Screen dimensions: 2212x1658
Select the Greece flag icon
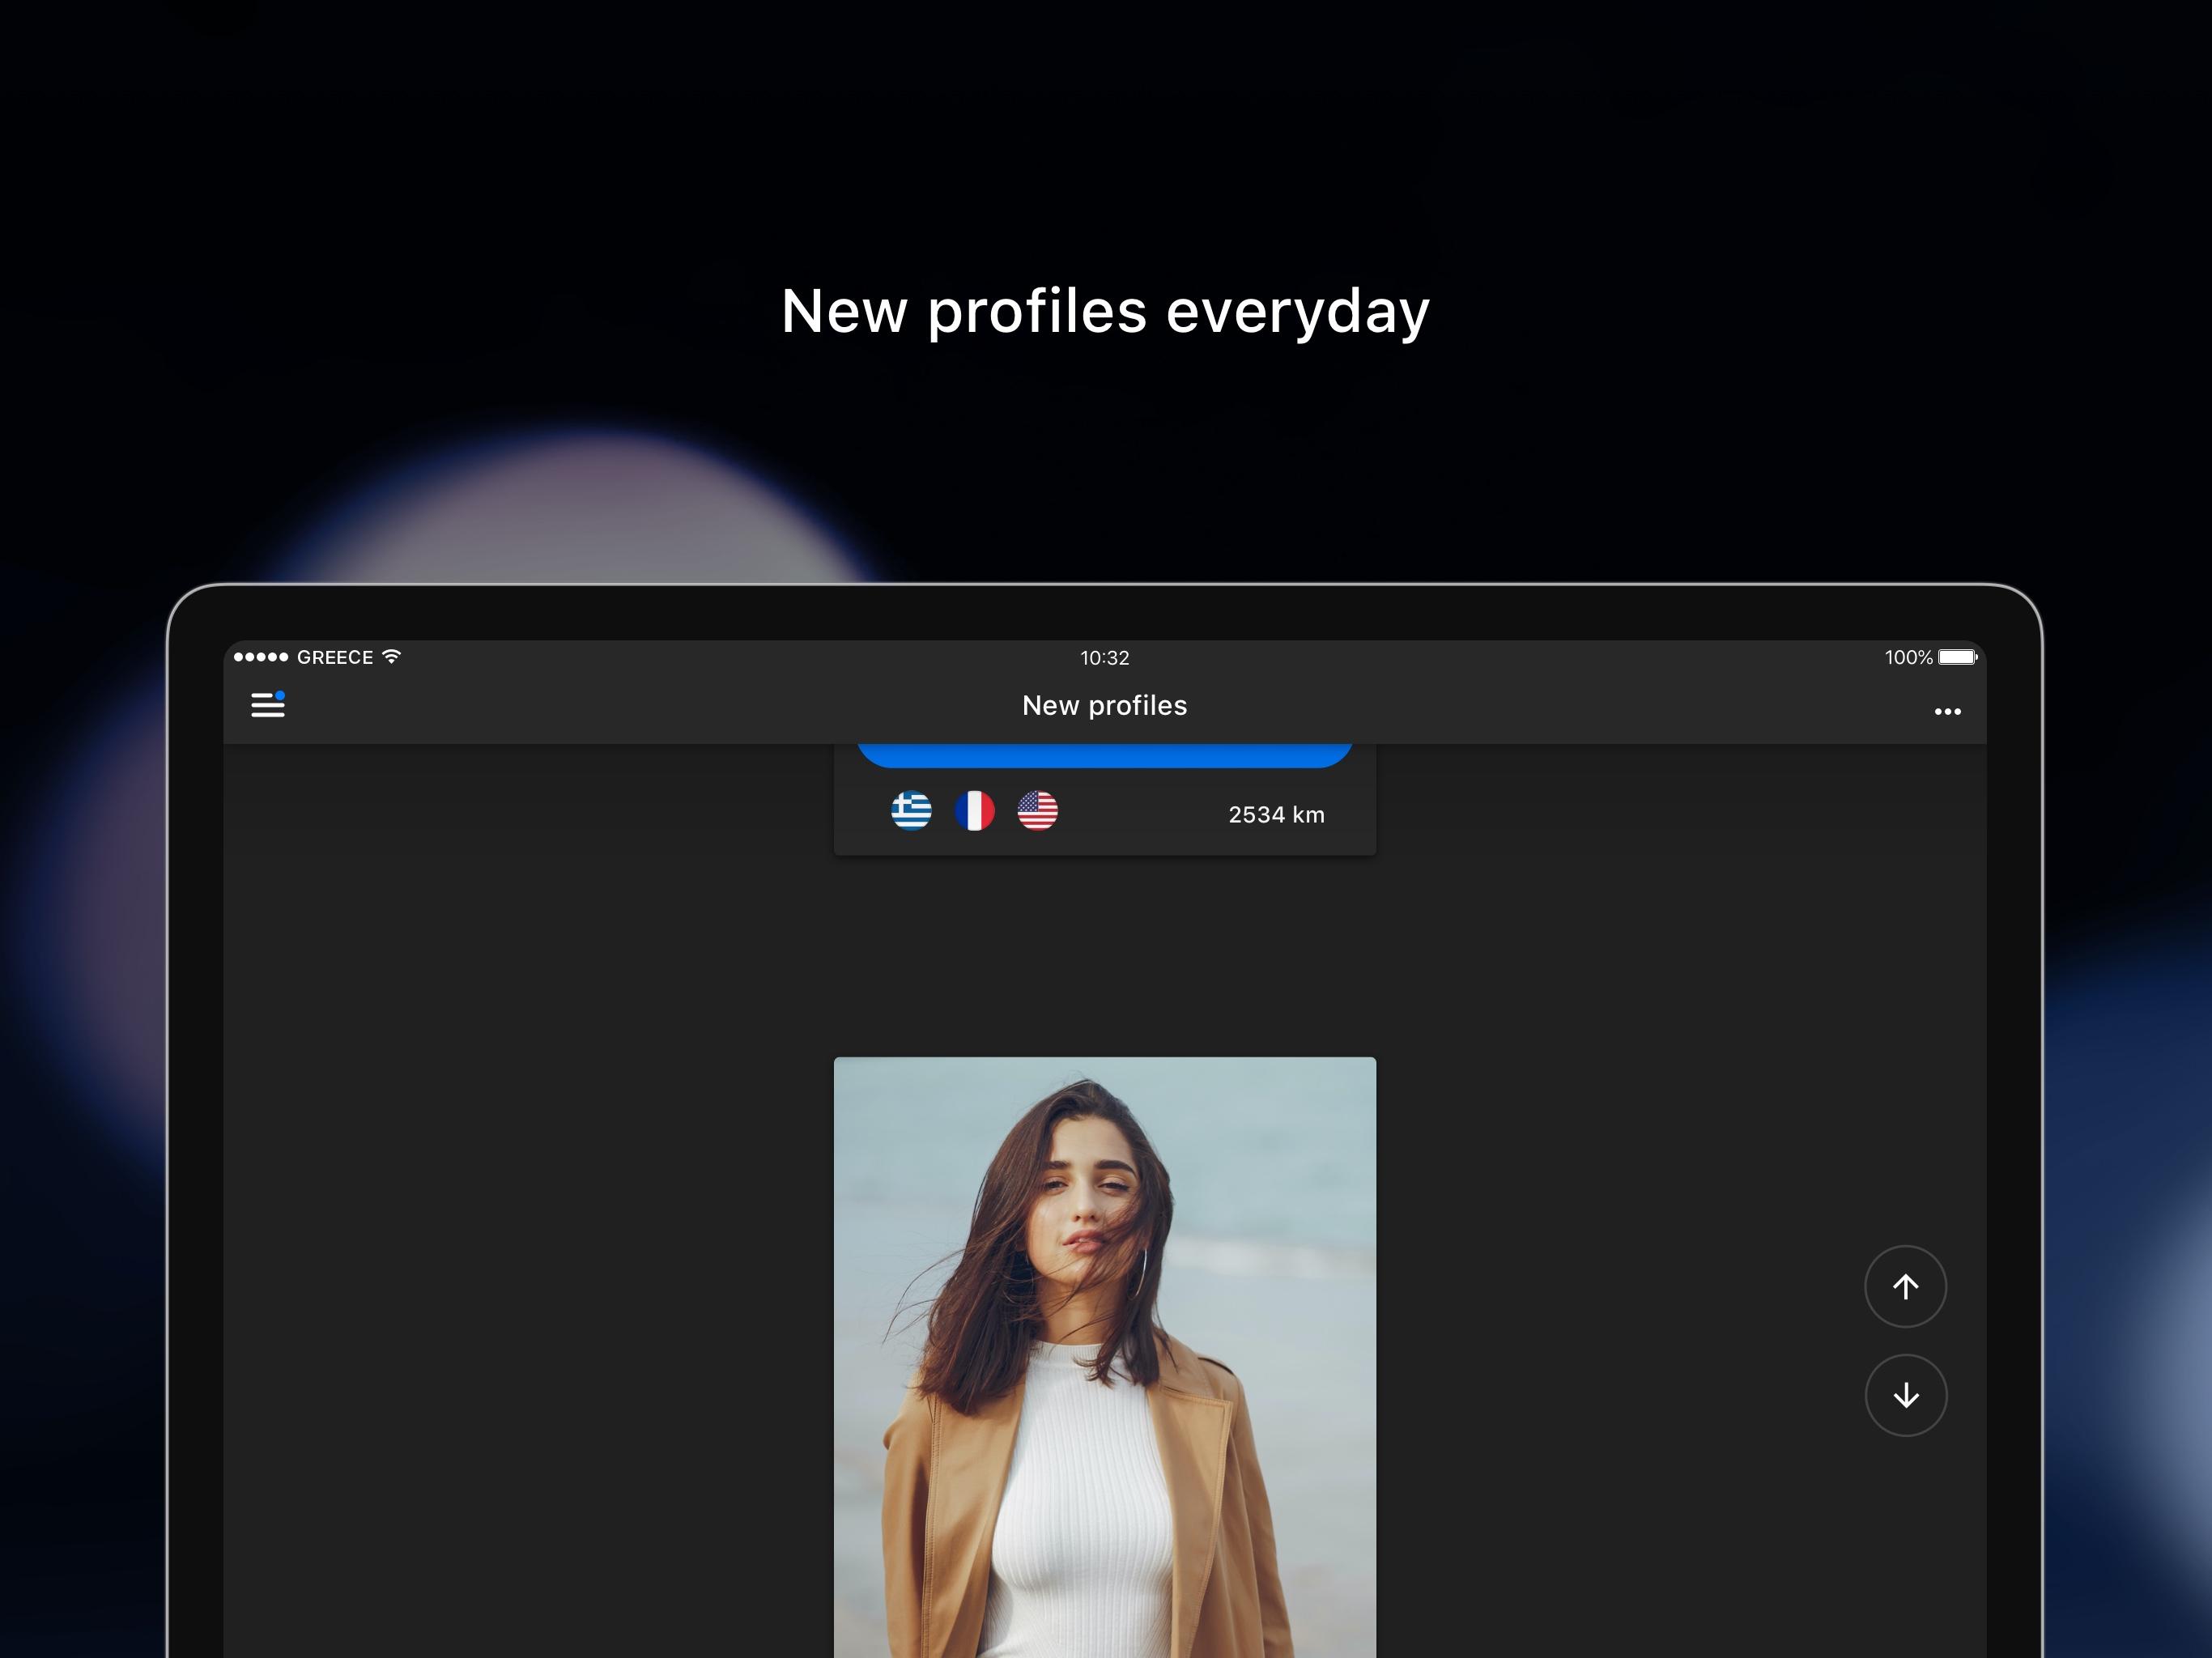pyautogui.click(x=911, y=811)
